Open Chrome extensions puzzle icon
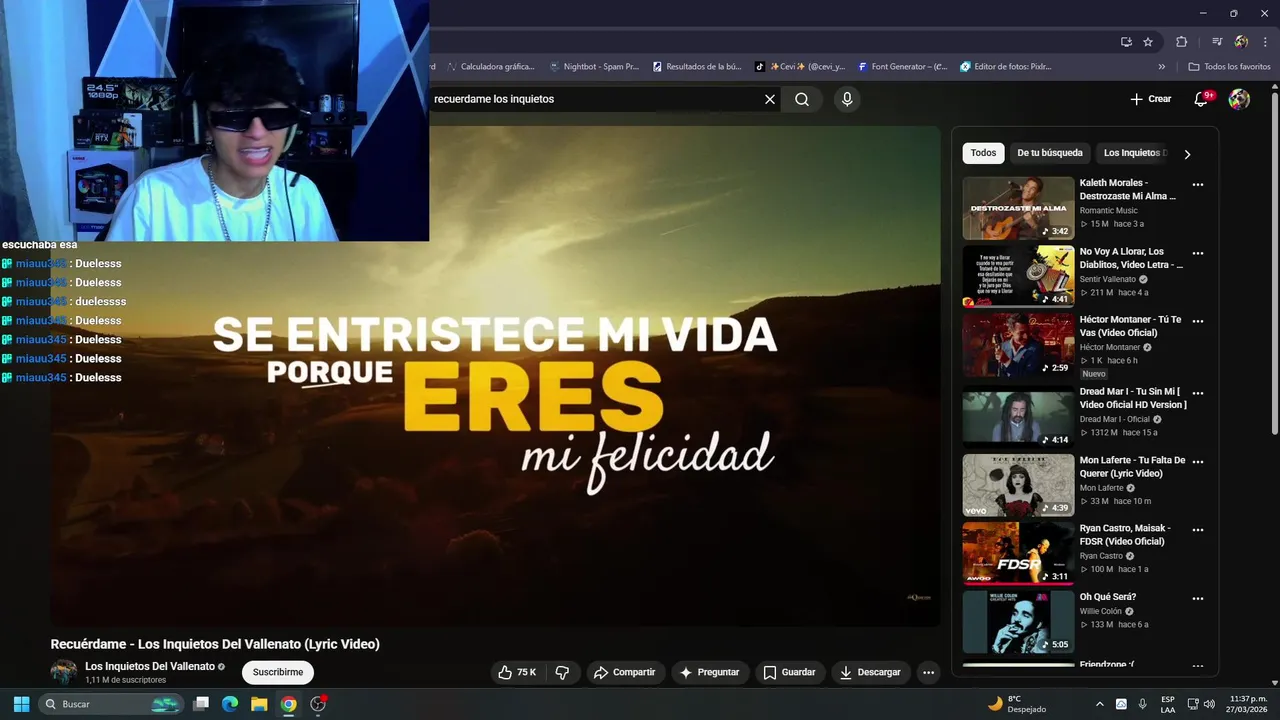The height and width of the screenshot is (720, 1280). (1182, 42)
